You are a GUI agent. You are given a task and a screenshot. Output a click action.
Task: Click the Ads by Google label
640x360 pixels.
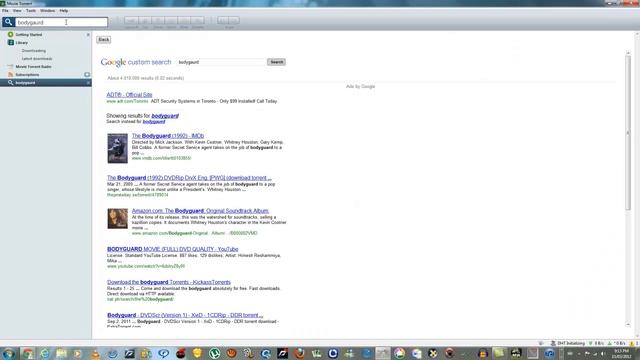360,87
